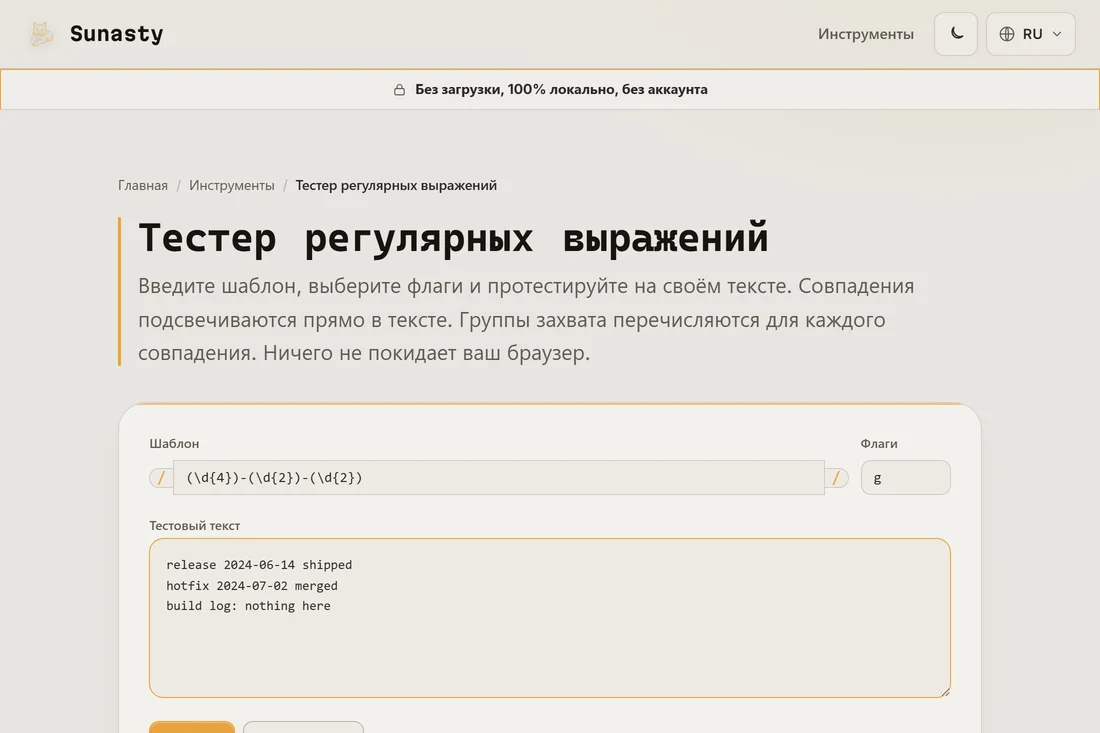Click the closing slash after the pattern
The image size is (1100, 733).
(836, 478)
